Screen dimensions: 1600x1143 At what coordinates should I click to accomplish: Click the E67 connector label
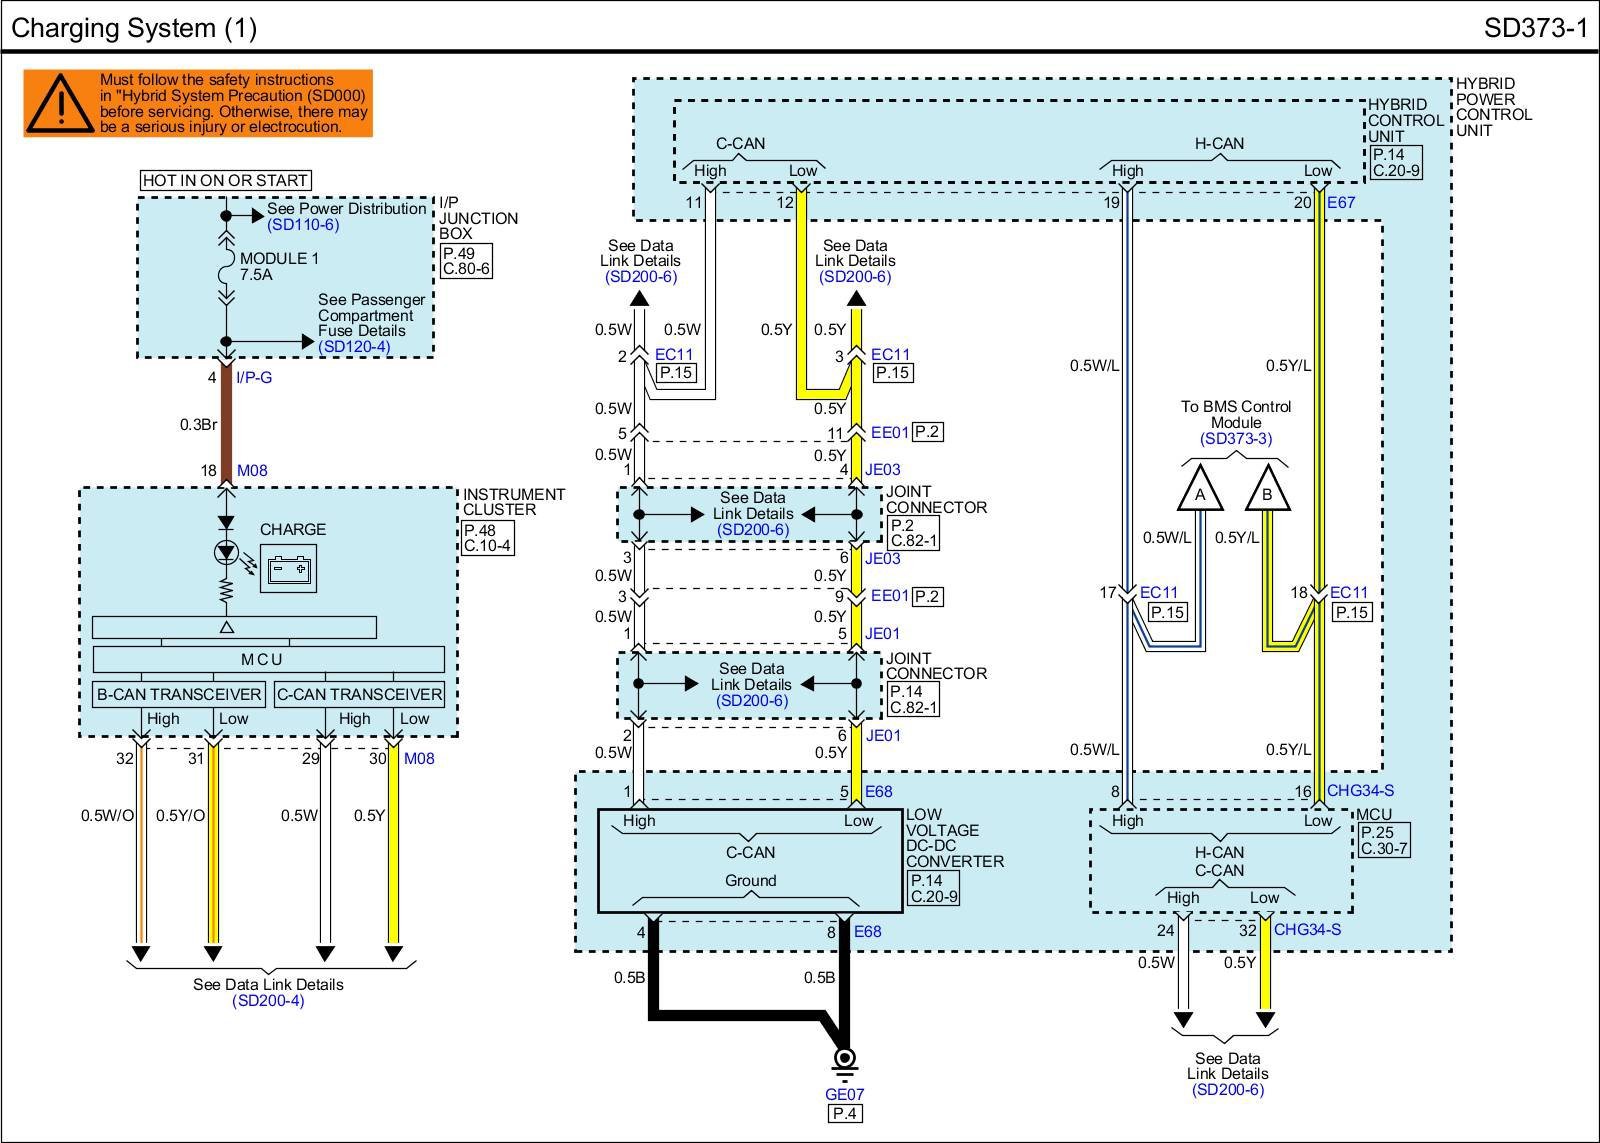1341,202
